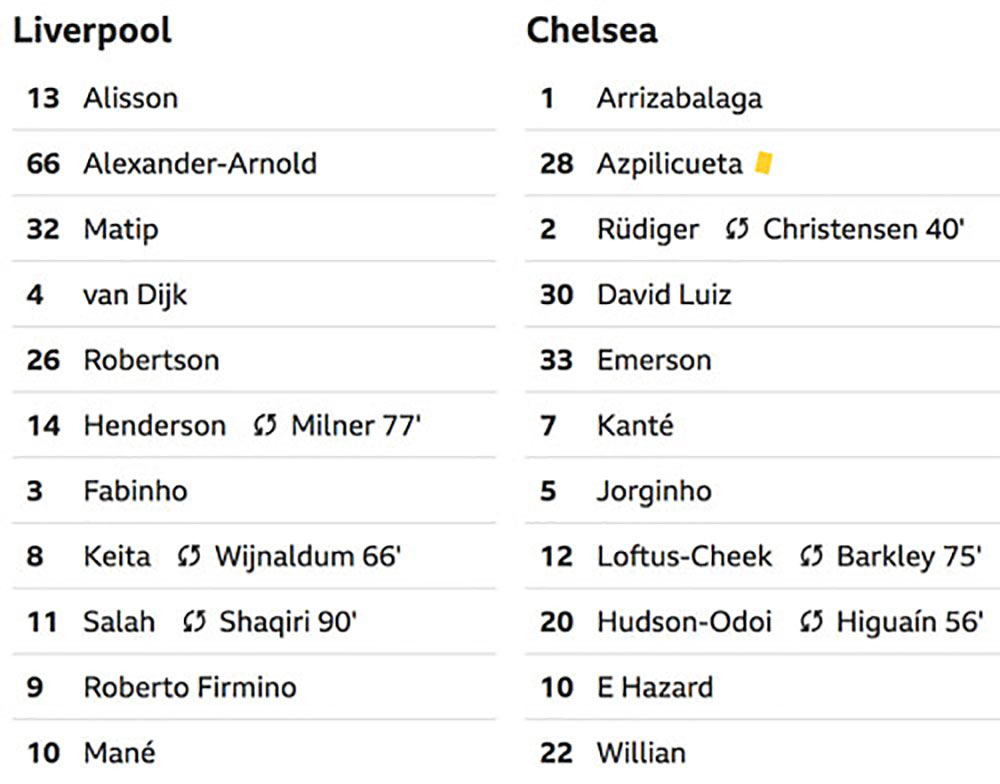Select Roberto Firmino row
The width and height of the screenshot is (1000, 784).
(254, 688)
